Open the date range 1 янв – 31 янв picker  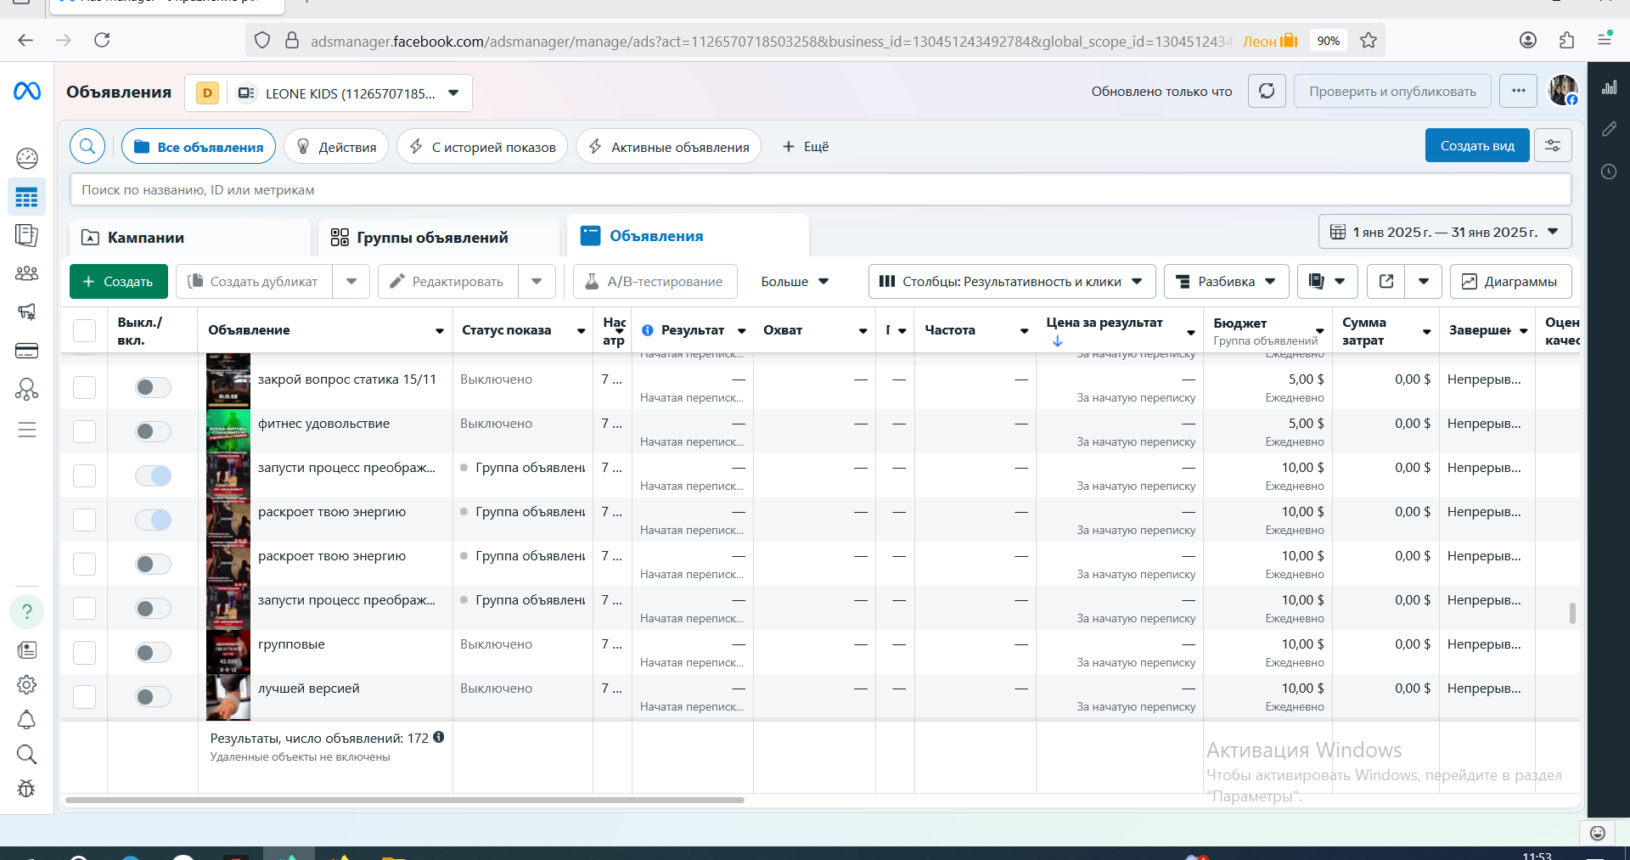[1444, 232]
